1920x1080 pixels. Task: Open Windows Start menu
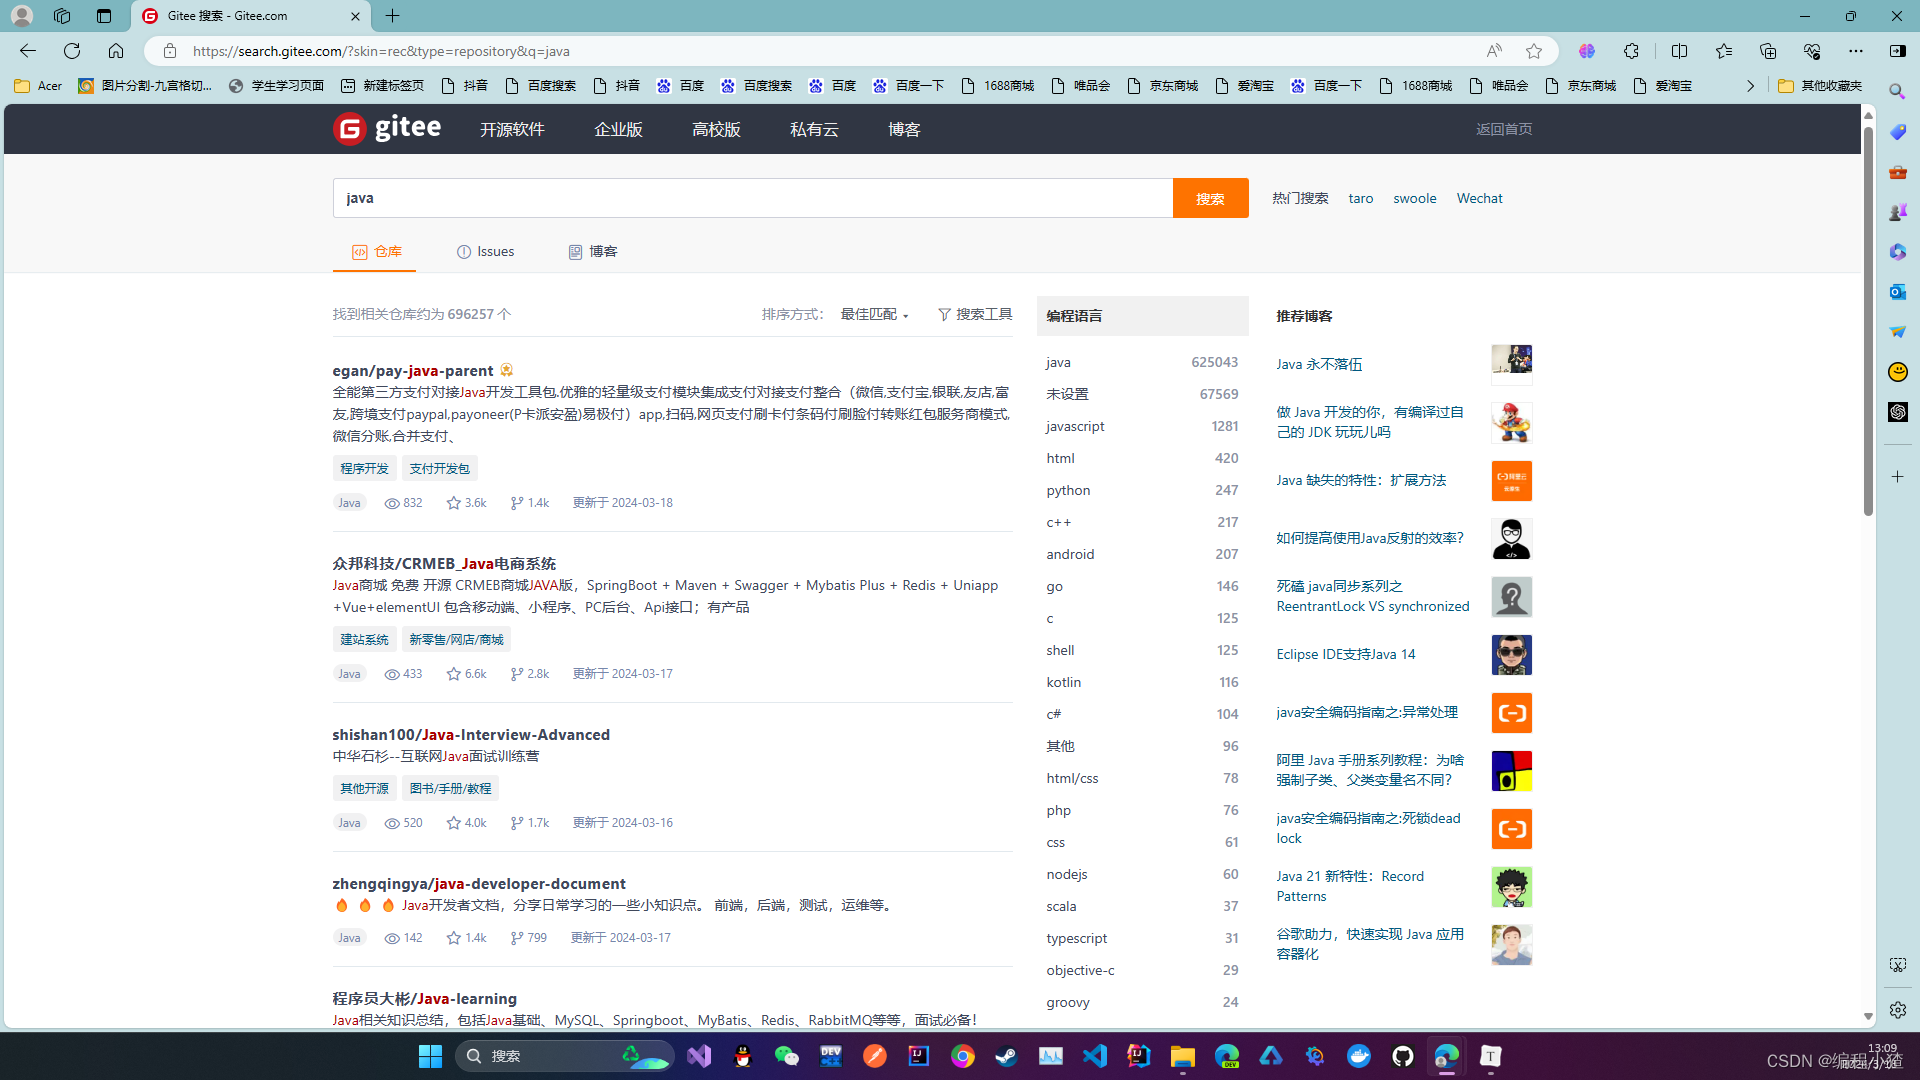coord(430,1056)
